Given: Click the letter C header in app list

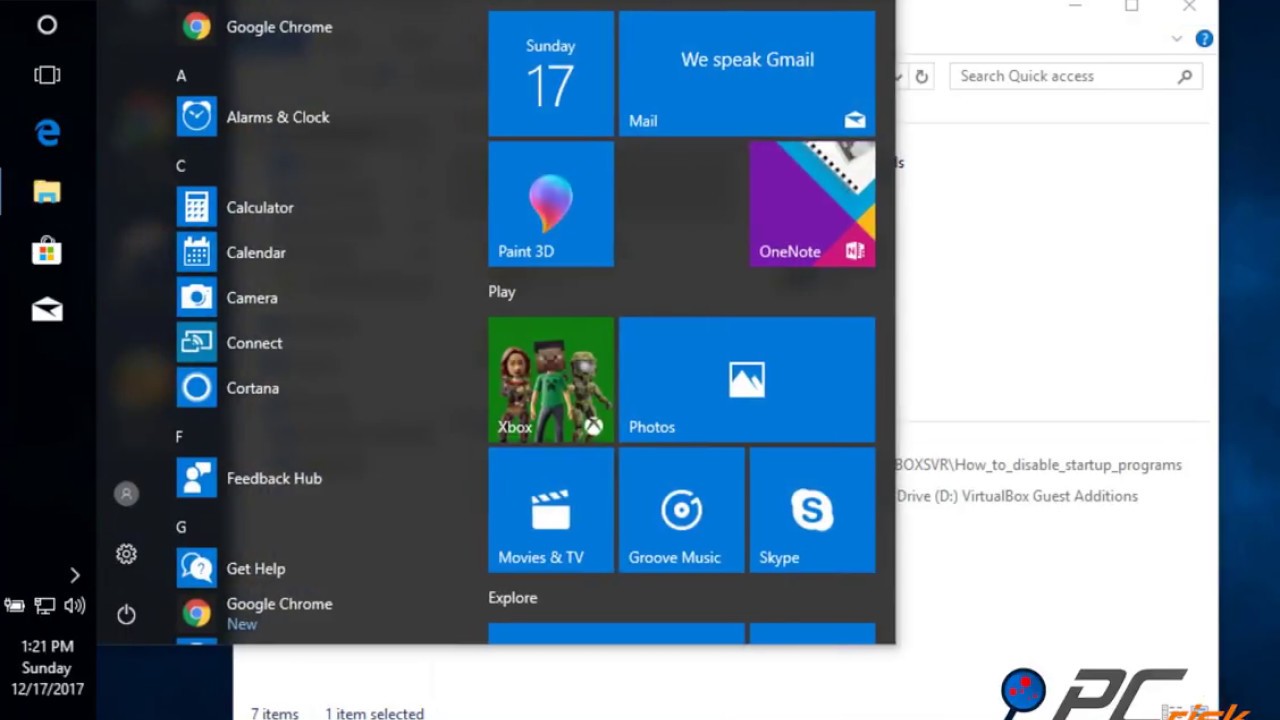Looking at the screenshot, I should [181, 166].
